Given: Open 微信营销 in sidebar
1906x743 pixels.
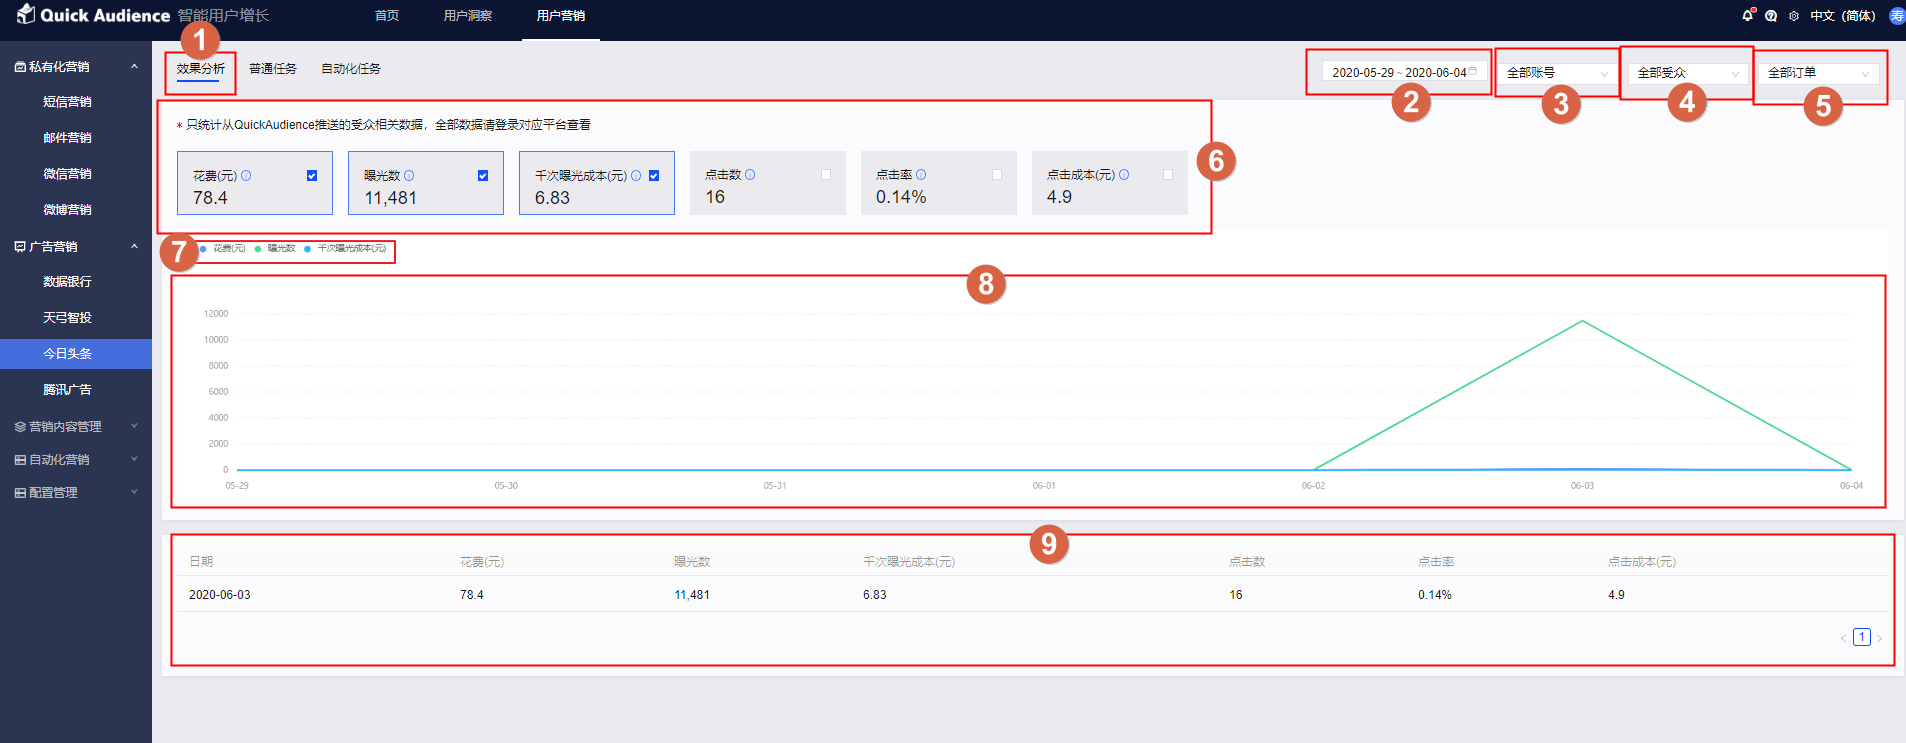Looking at the screenshot, I should [67, 174].
